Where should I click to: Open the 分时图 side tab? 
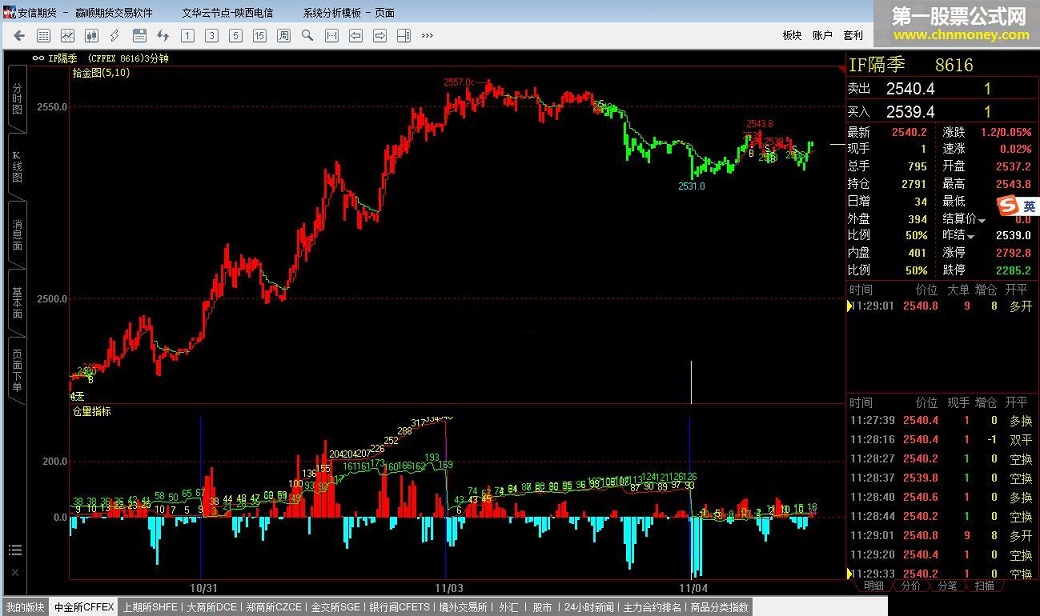(x=17, y=98)
